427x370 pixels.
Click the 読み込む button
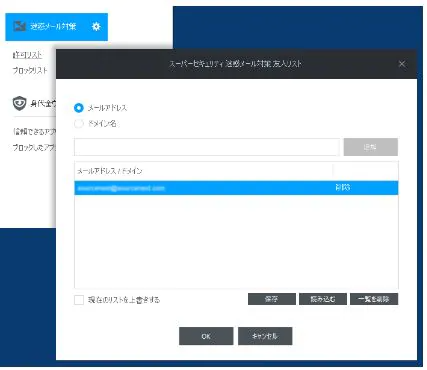(x=323, y=299)
